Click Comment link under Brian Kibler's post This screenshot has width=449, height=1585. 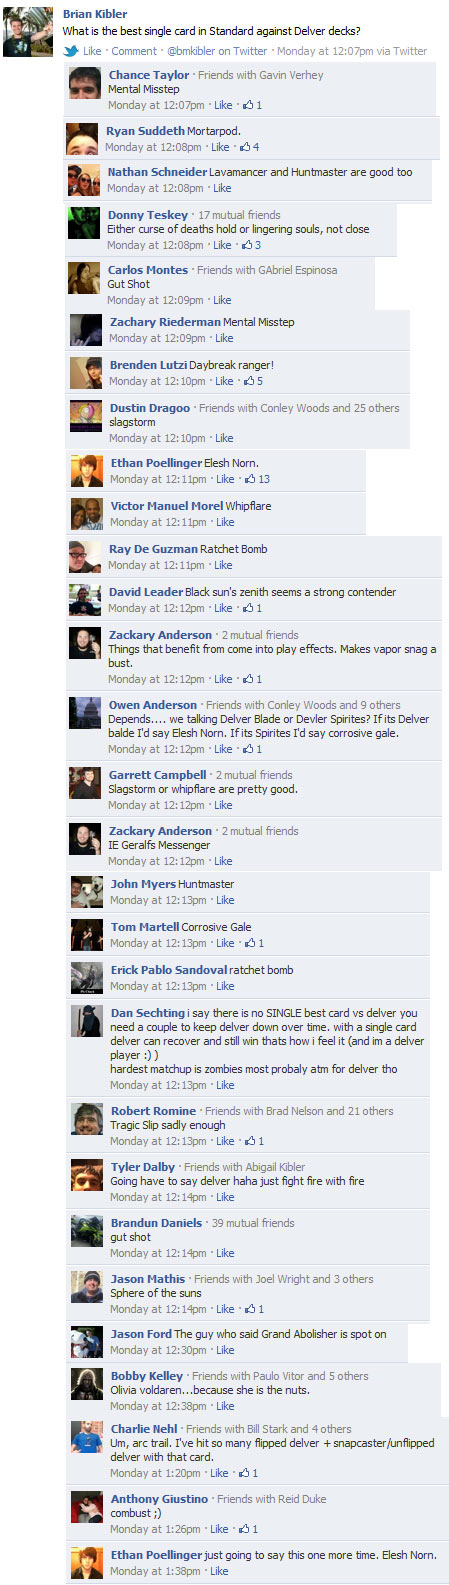[134, 51]
